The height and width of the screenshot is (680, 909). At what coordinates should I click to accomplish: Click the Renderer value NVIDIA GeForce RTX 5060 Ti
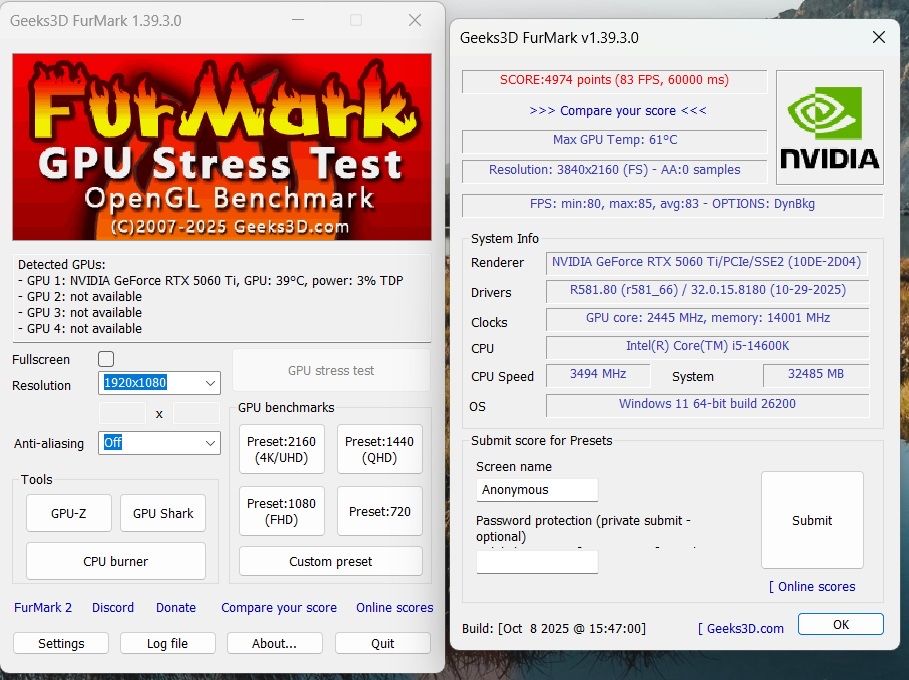pyautogui.click(x=707, y=262)
